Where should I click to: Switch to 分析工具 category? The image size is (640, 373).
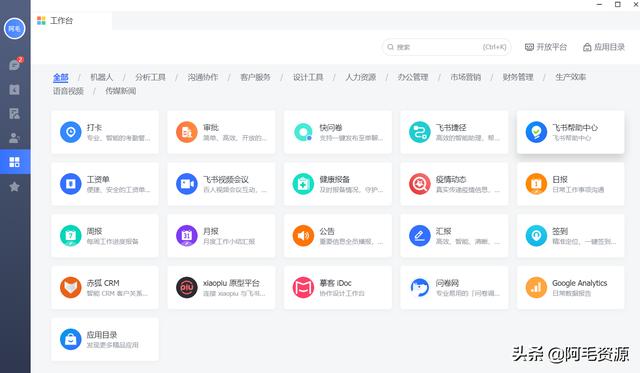pos(151,77)
